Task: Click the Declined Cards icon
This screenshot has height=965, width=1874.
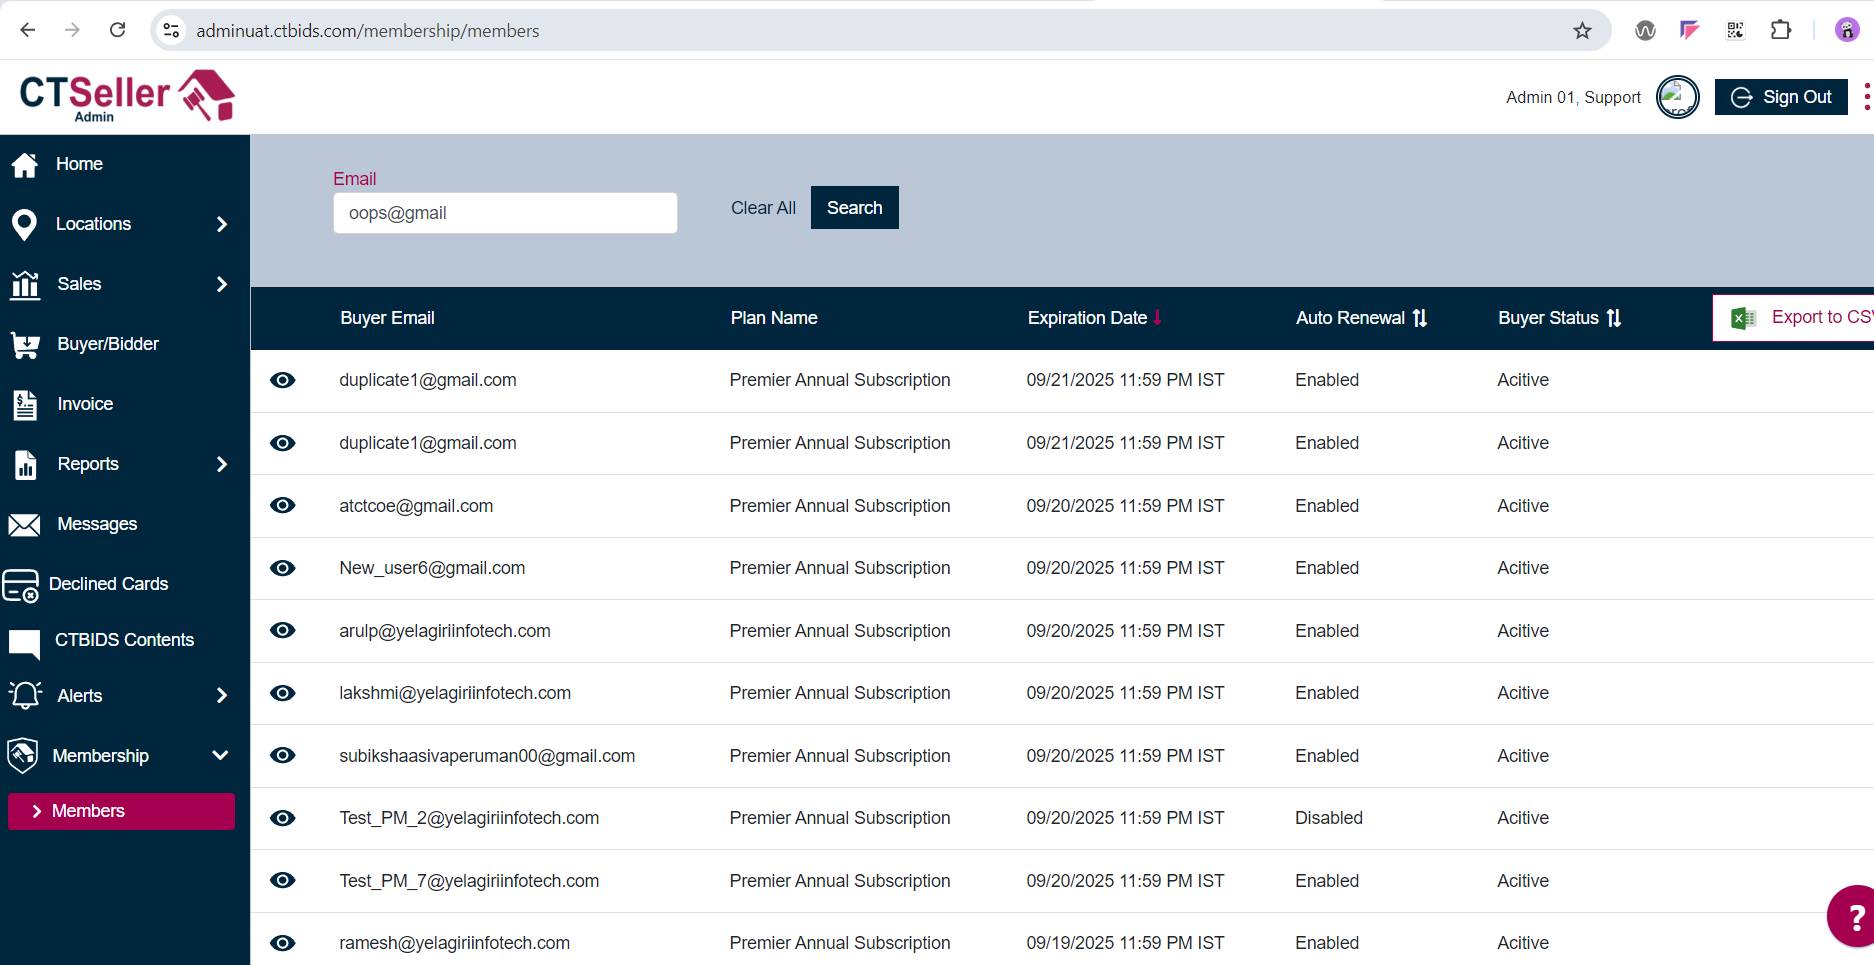Action: click(x=21, y=585)
